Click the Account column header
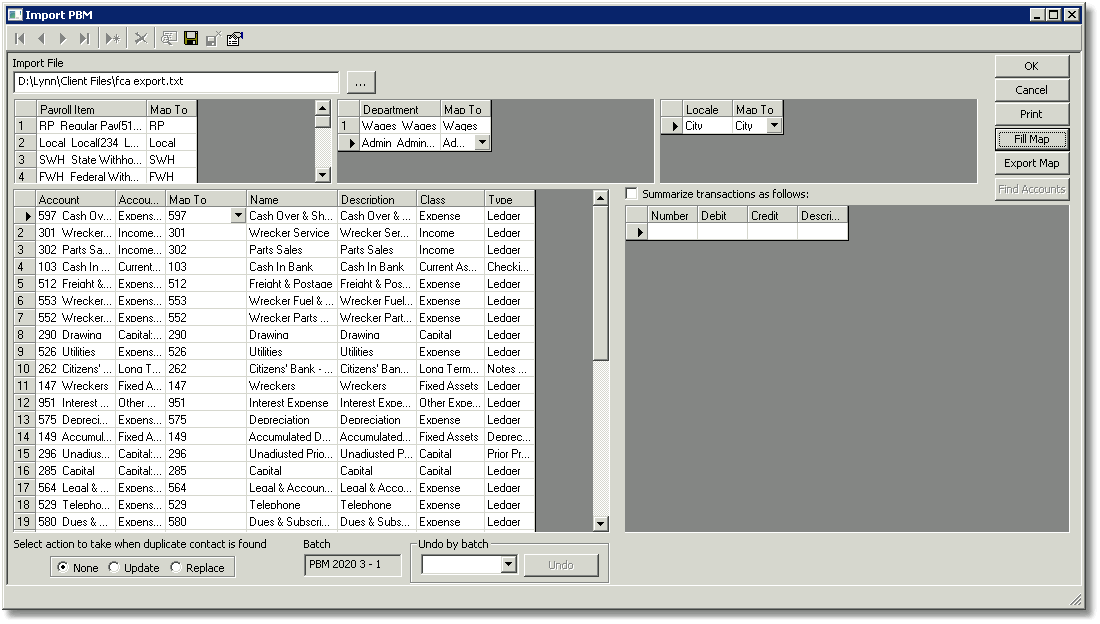The image size is (1100, 624). (x=75, y=199)
